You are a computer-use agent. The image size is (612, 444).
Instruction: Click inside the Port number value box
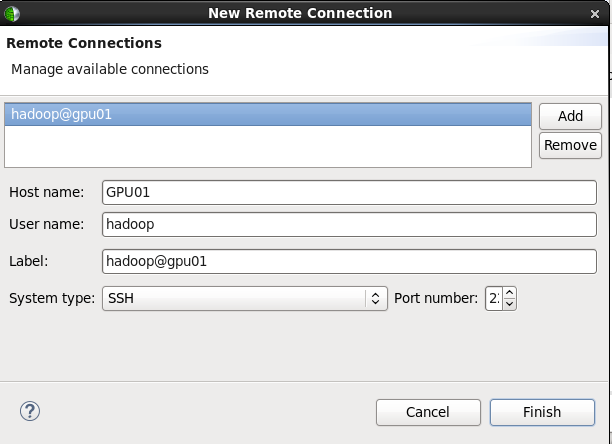coord(494,298)
